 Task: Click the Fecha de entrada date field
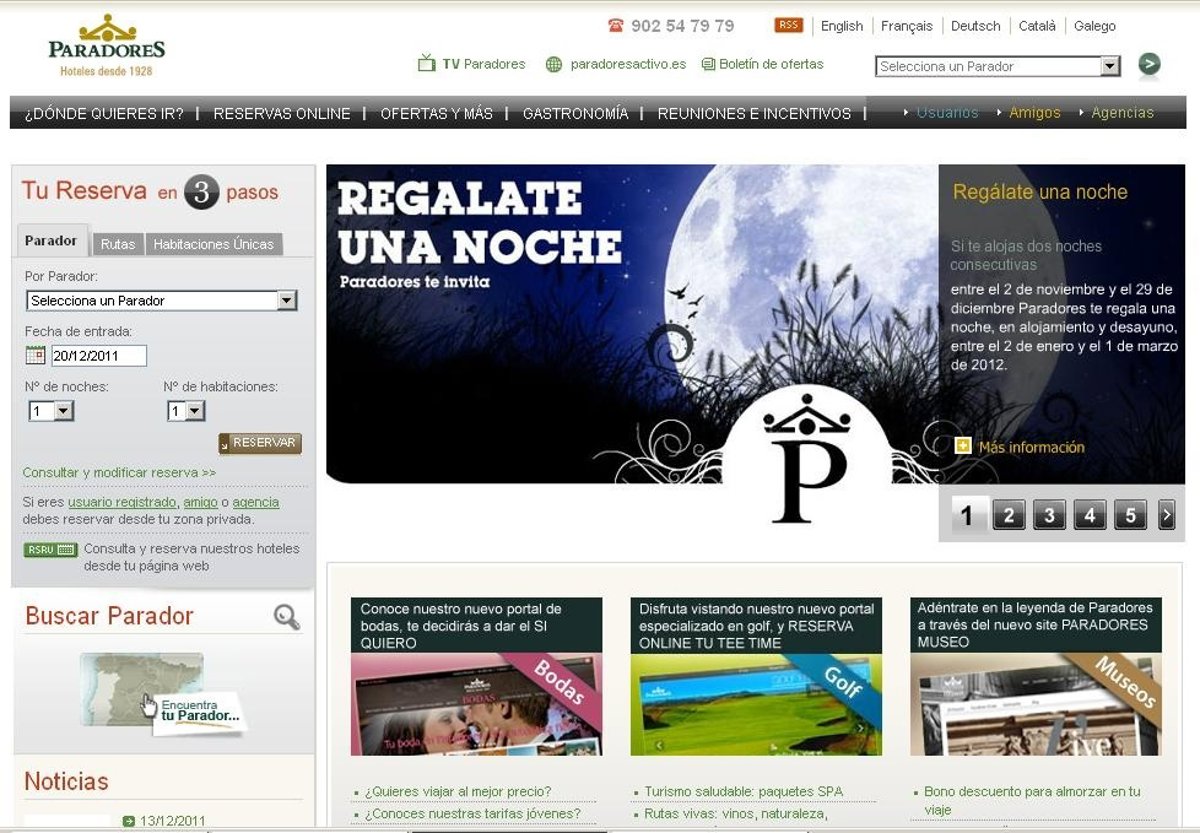[99, 356]
